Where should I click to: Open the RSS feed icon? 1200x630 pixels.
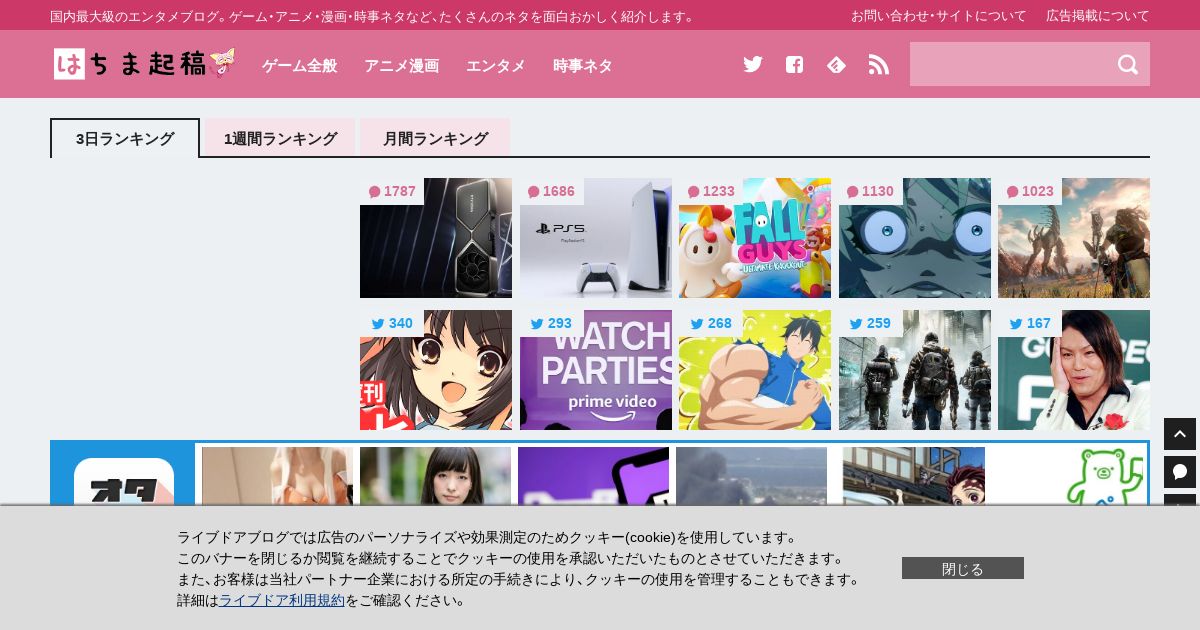coord(878,64)
